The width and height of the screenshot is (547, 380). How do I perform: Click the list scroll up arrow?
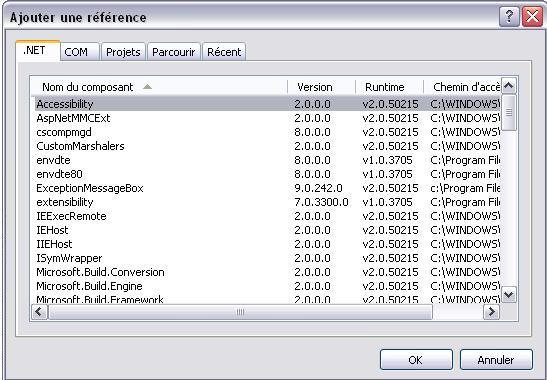509,85
